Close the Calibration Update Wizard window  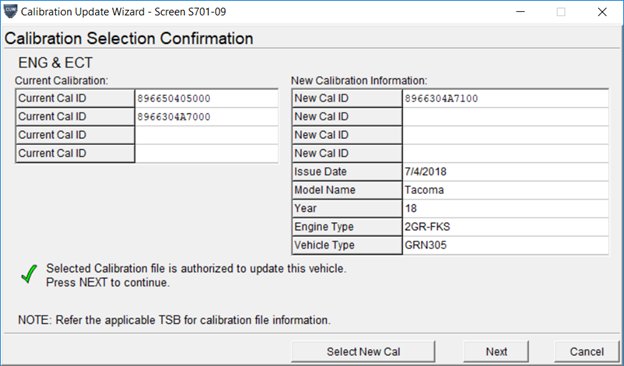point(602,12)
